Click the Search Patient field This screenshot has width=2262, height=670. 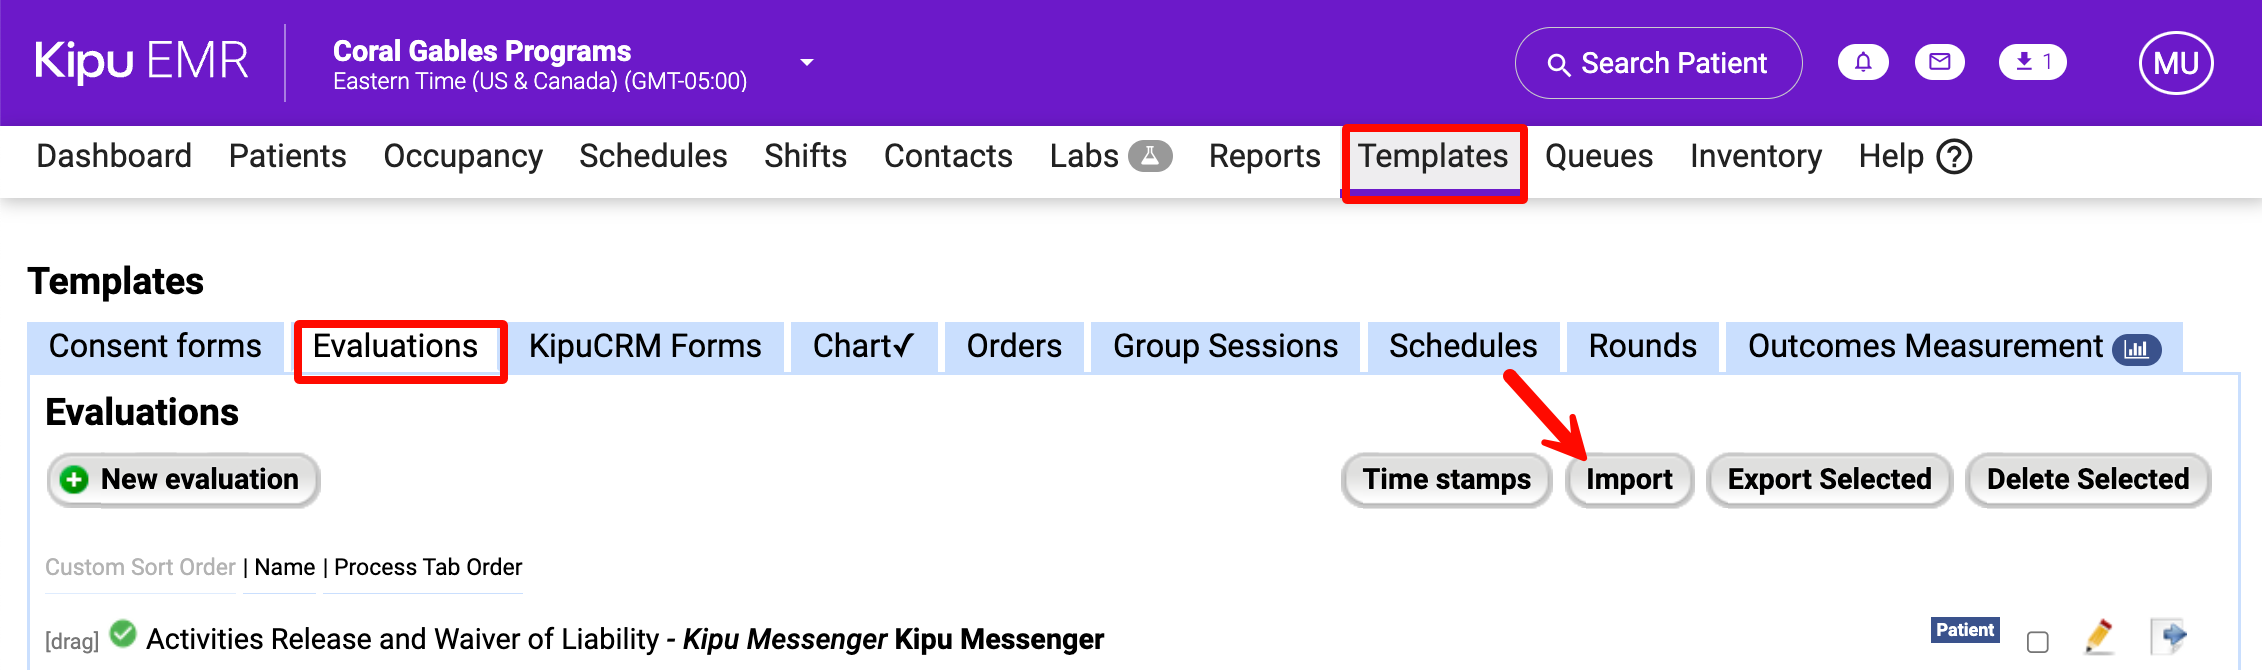click(x=1658, y=63)
